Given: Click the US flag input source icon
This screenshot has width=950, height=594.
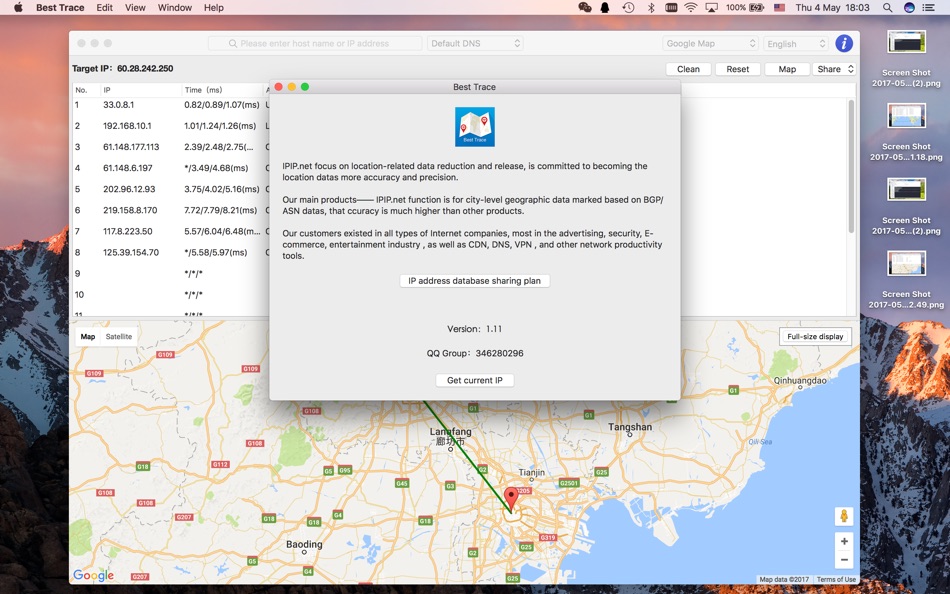Looking at the screenshot, I should coord(780,7).
